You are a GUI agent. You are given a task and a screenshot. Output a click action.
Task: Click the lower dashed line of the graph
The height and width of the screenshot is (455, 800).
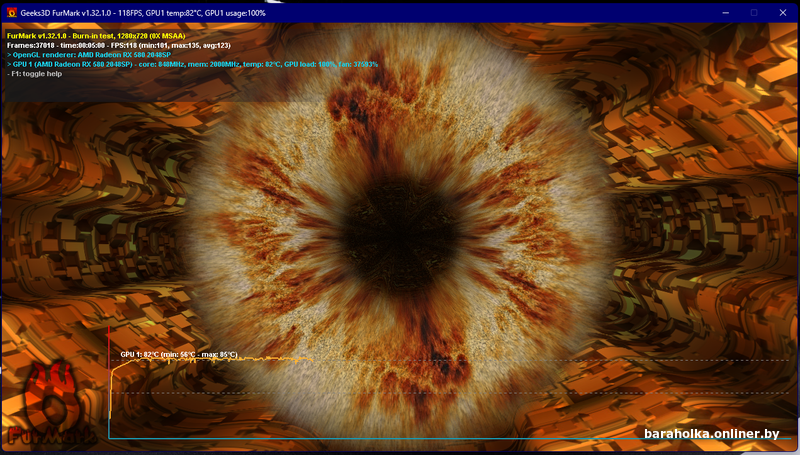(x=449, y=393)
